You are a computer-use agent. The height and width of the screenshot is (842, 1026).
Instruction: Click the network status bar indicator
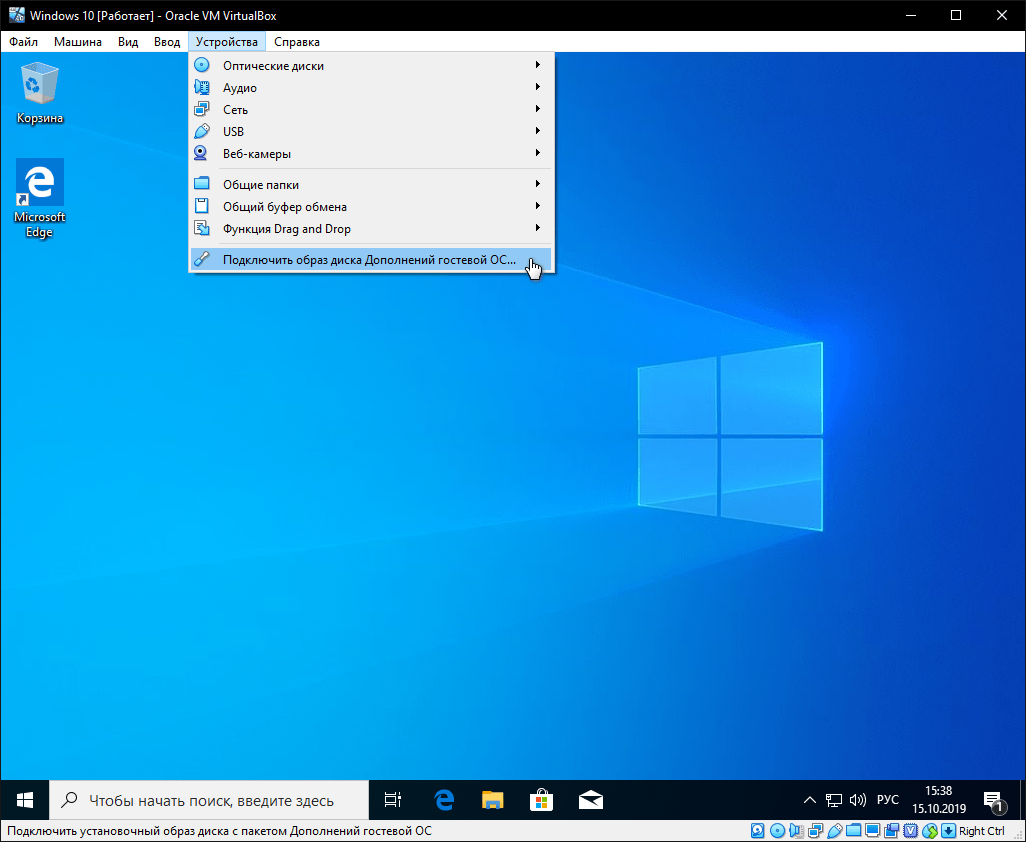tap(814, 831)
